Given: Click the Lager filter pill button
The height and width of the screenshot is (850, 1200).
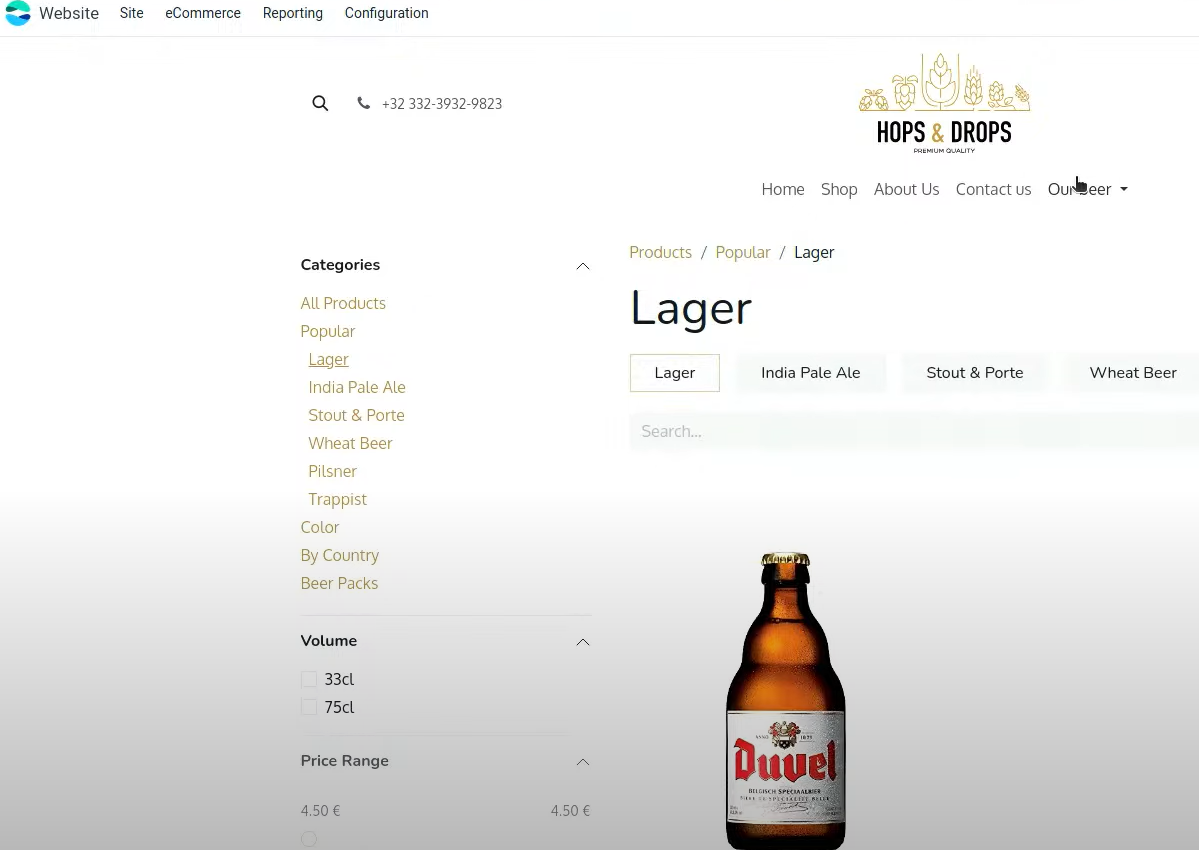Looking at the screenshot, I should pos(675,373).
